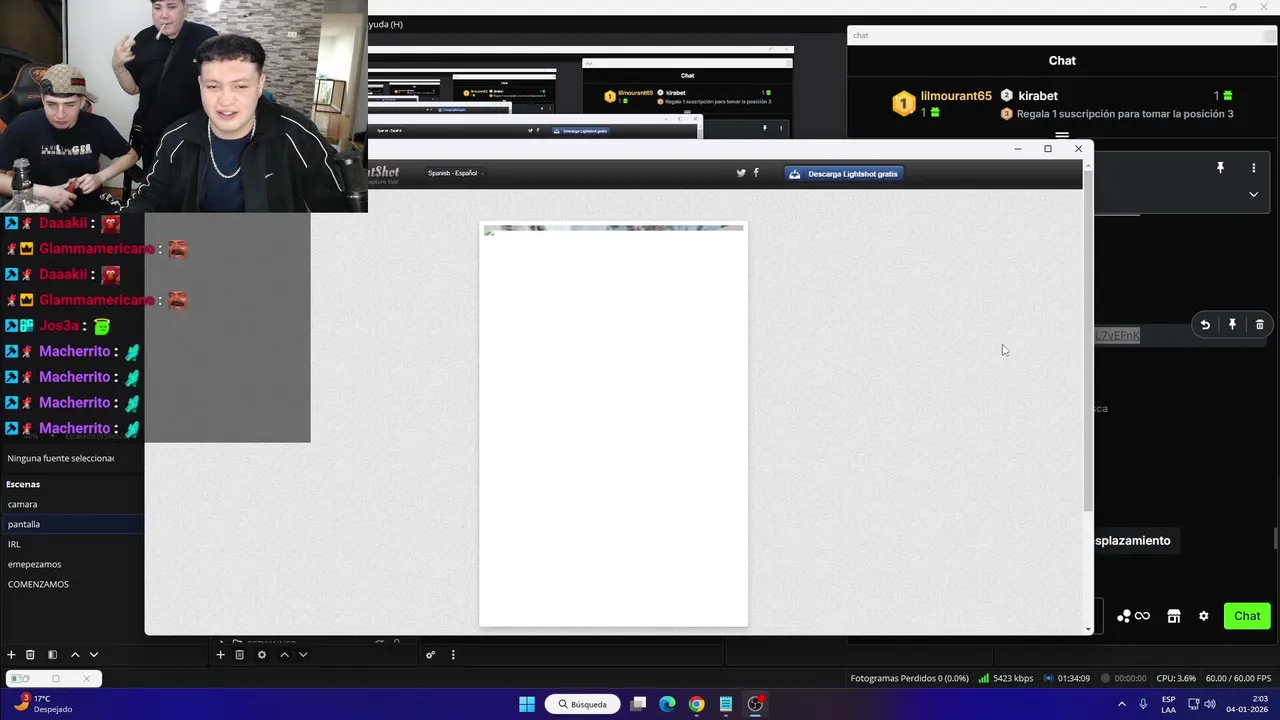
Task: Click the Facebook icon in Lightshot header
Action: tap(756, 173)
